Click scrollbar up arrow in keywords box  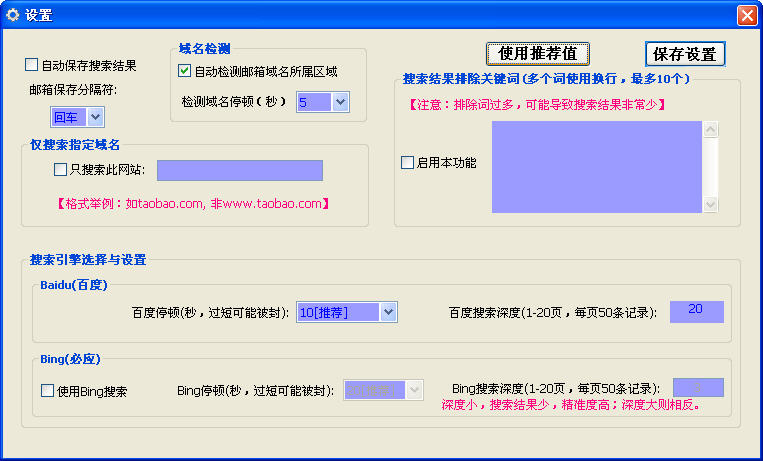711,129
